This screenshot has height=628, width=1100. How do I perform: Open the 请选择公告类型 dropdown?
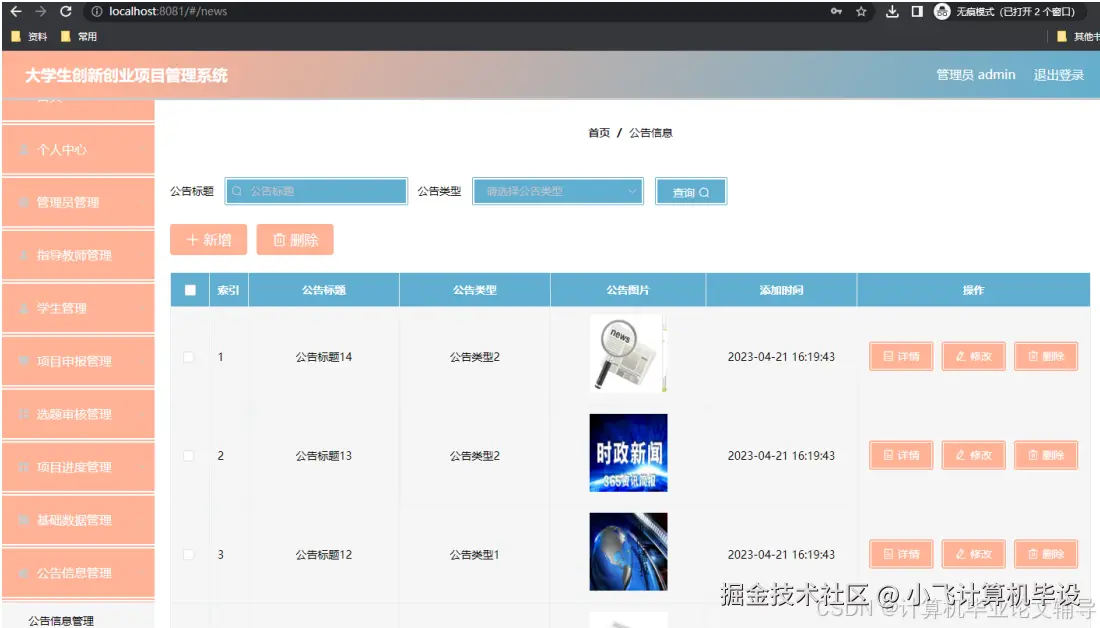pos(557,190)
